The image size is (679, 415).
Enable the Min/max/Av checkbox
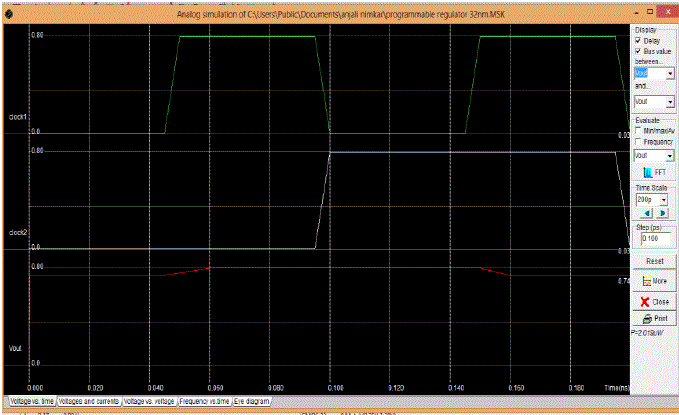tap(638, 130)
